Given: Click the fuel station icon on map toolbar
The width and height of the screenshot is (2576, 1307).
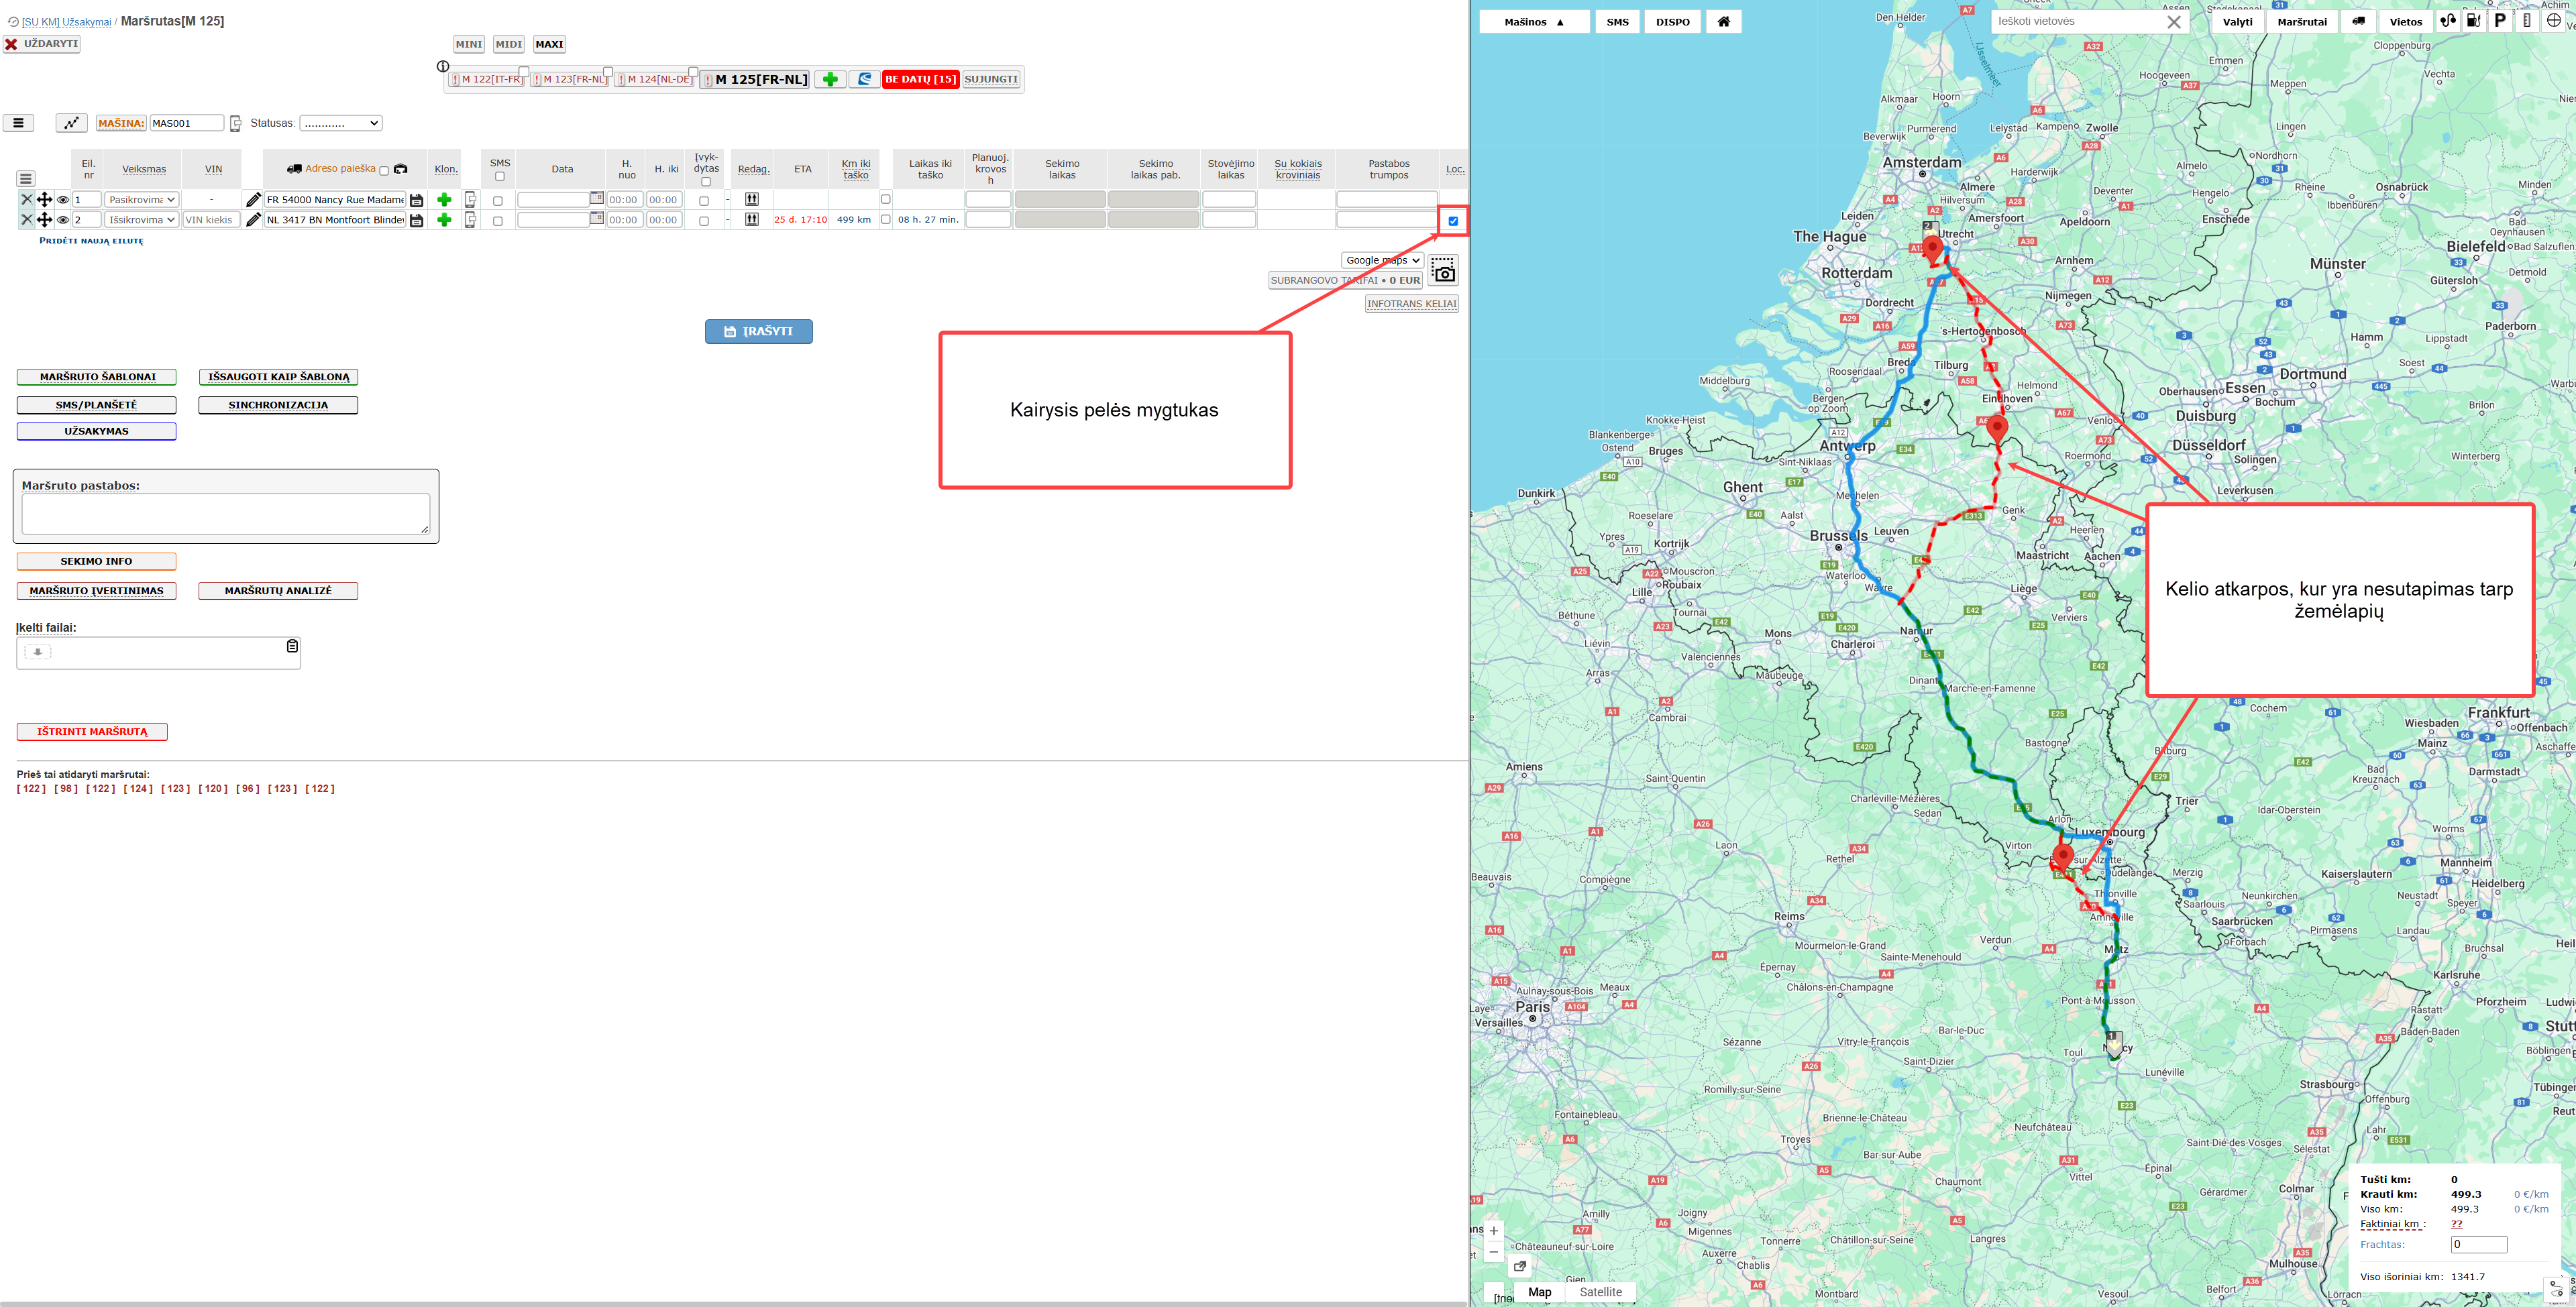Looking at the screenshot, I should click(2473, 20).
